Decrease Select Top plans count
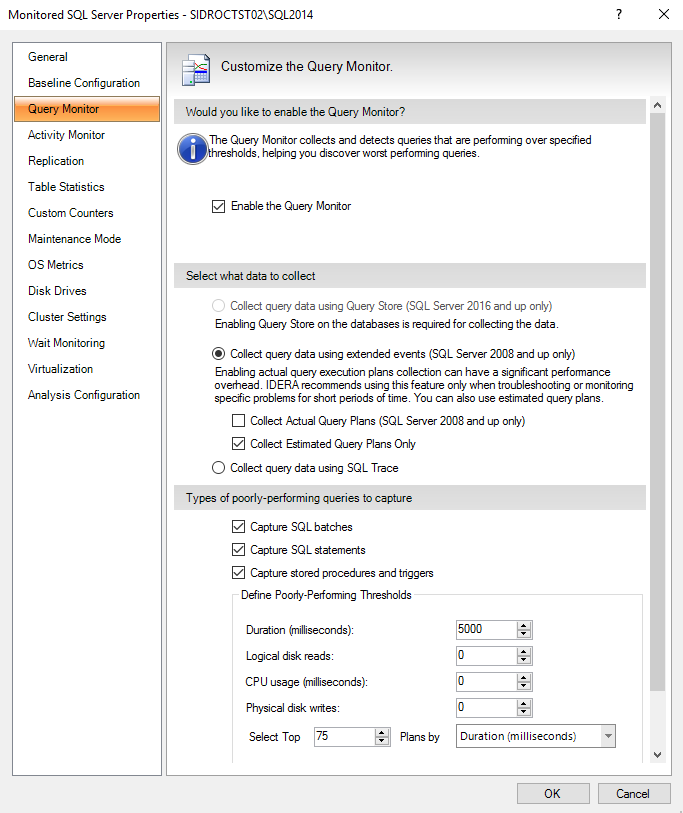The height and width of the screenshot is (813, 683). coord(382,740)
